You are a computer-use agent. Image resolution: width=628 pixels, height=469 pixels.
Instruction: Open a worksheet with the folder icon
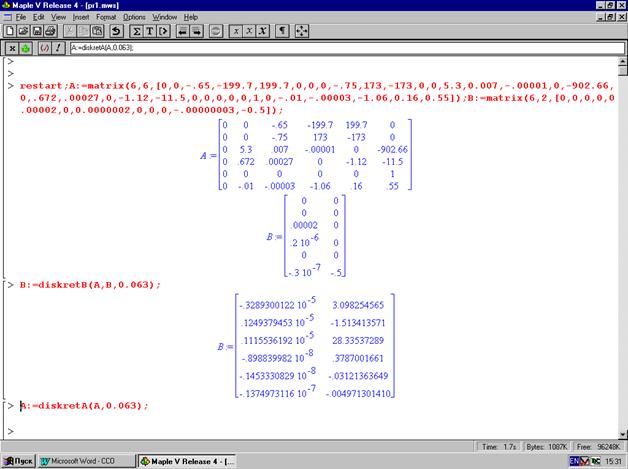[x=23, y=31]
